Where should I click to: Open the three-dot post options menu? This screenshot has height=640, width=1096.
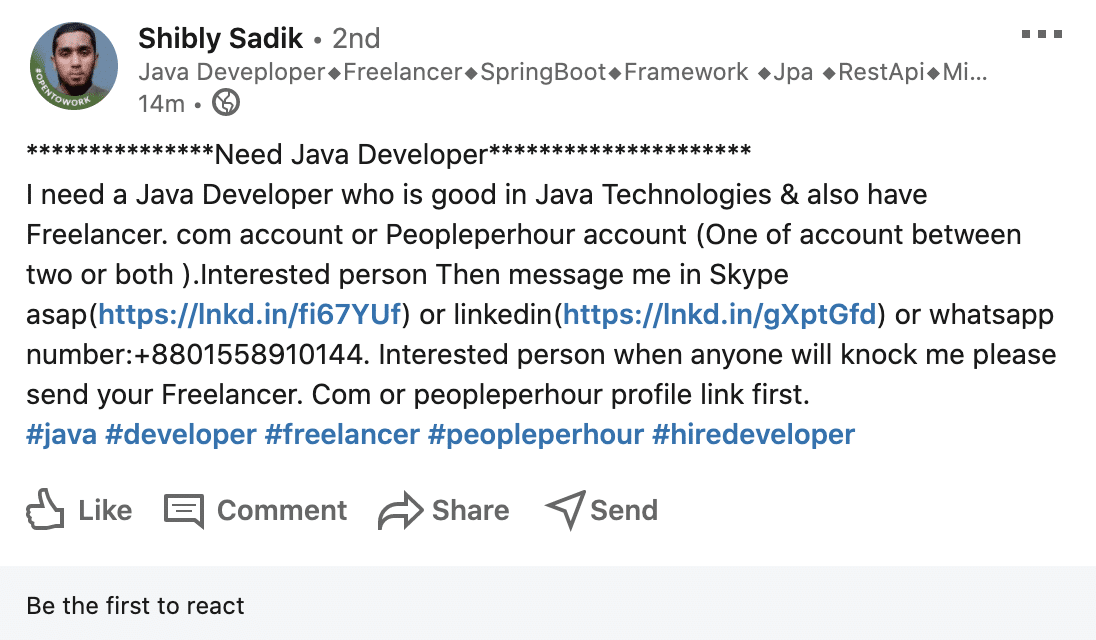point(1041,32)
